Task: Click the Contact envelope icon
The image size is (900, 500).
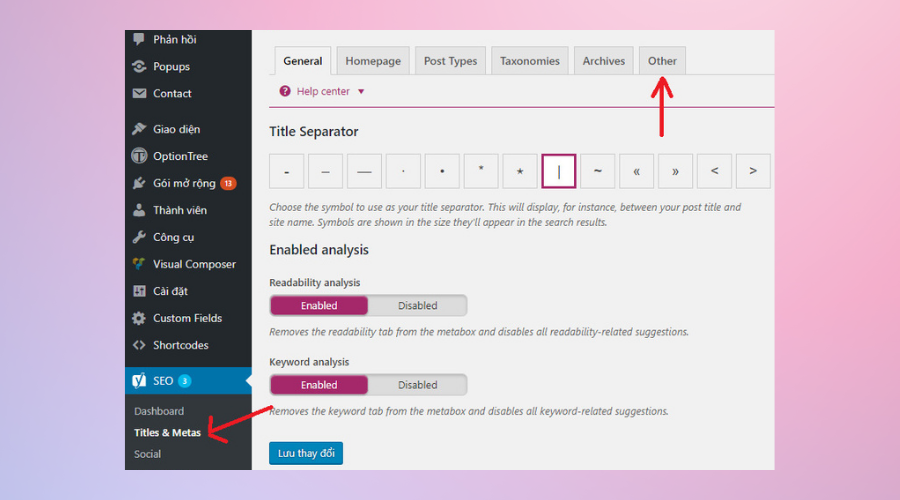Action: coord(139,93)
